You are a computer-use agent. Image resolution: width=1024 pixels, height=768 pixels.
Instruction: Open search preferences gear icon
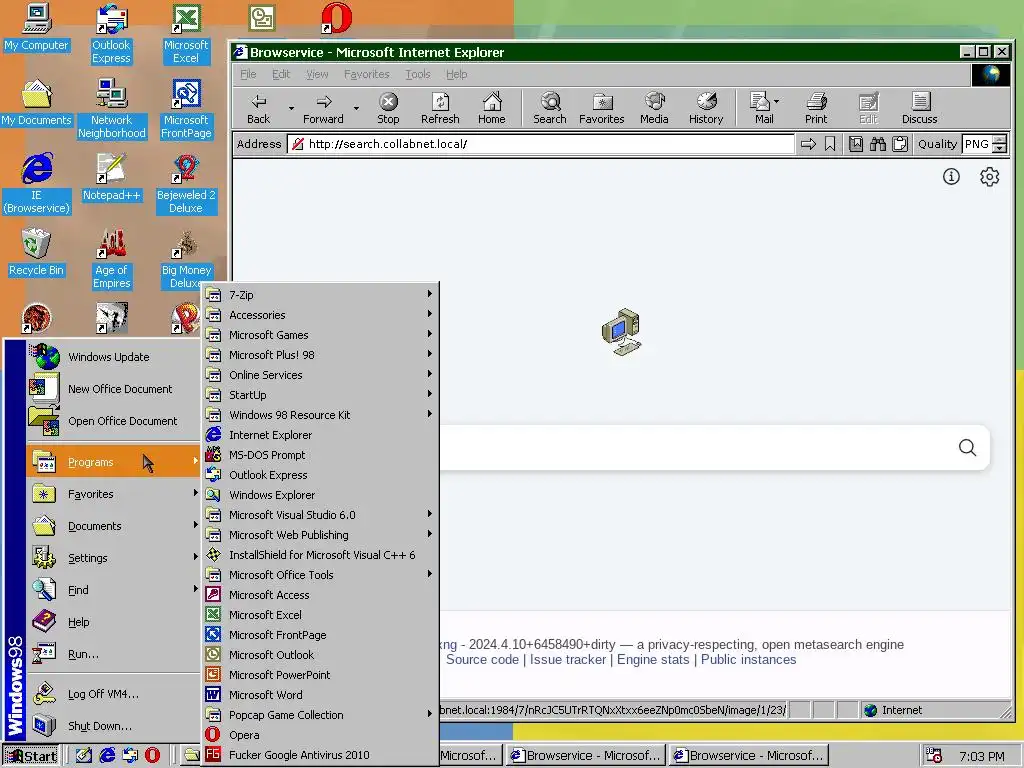coord(989,176)
